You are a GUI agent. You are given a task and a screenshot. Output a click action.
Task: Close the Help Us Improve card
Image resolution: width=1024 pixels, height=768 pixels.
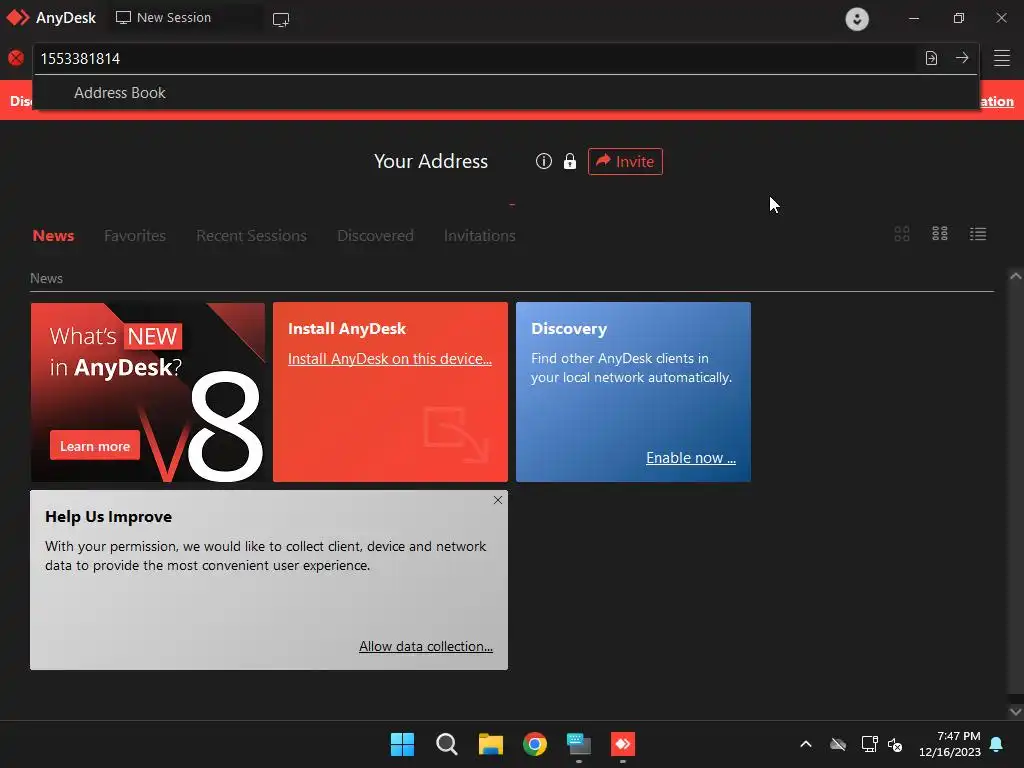point(498,500)
